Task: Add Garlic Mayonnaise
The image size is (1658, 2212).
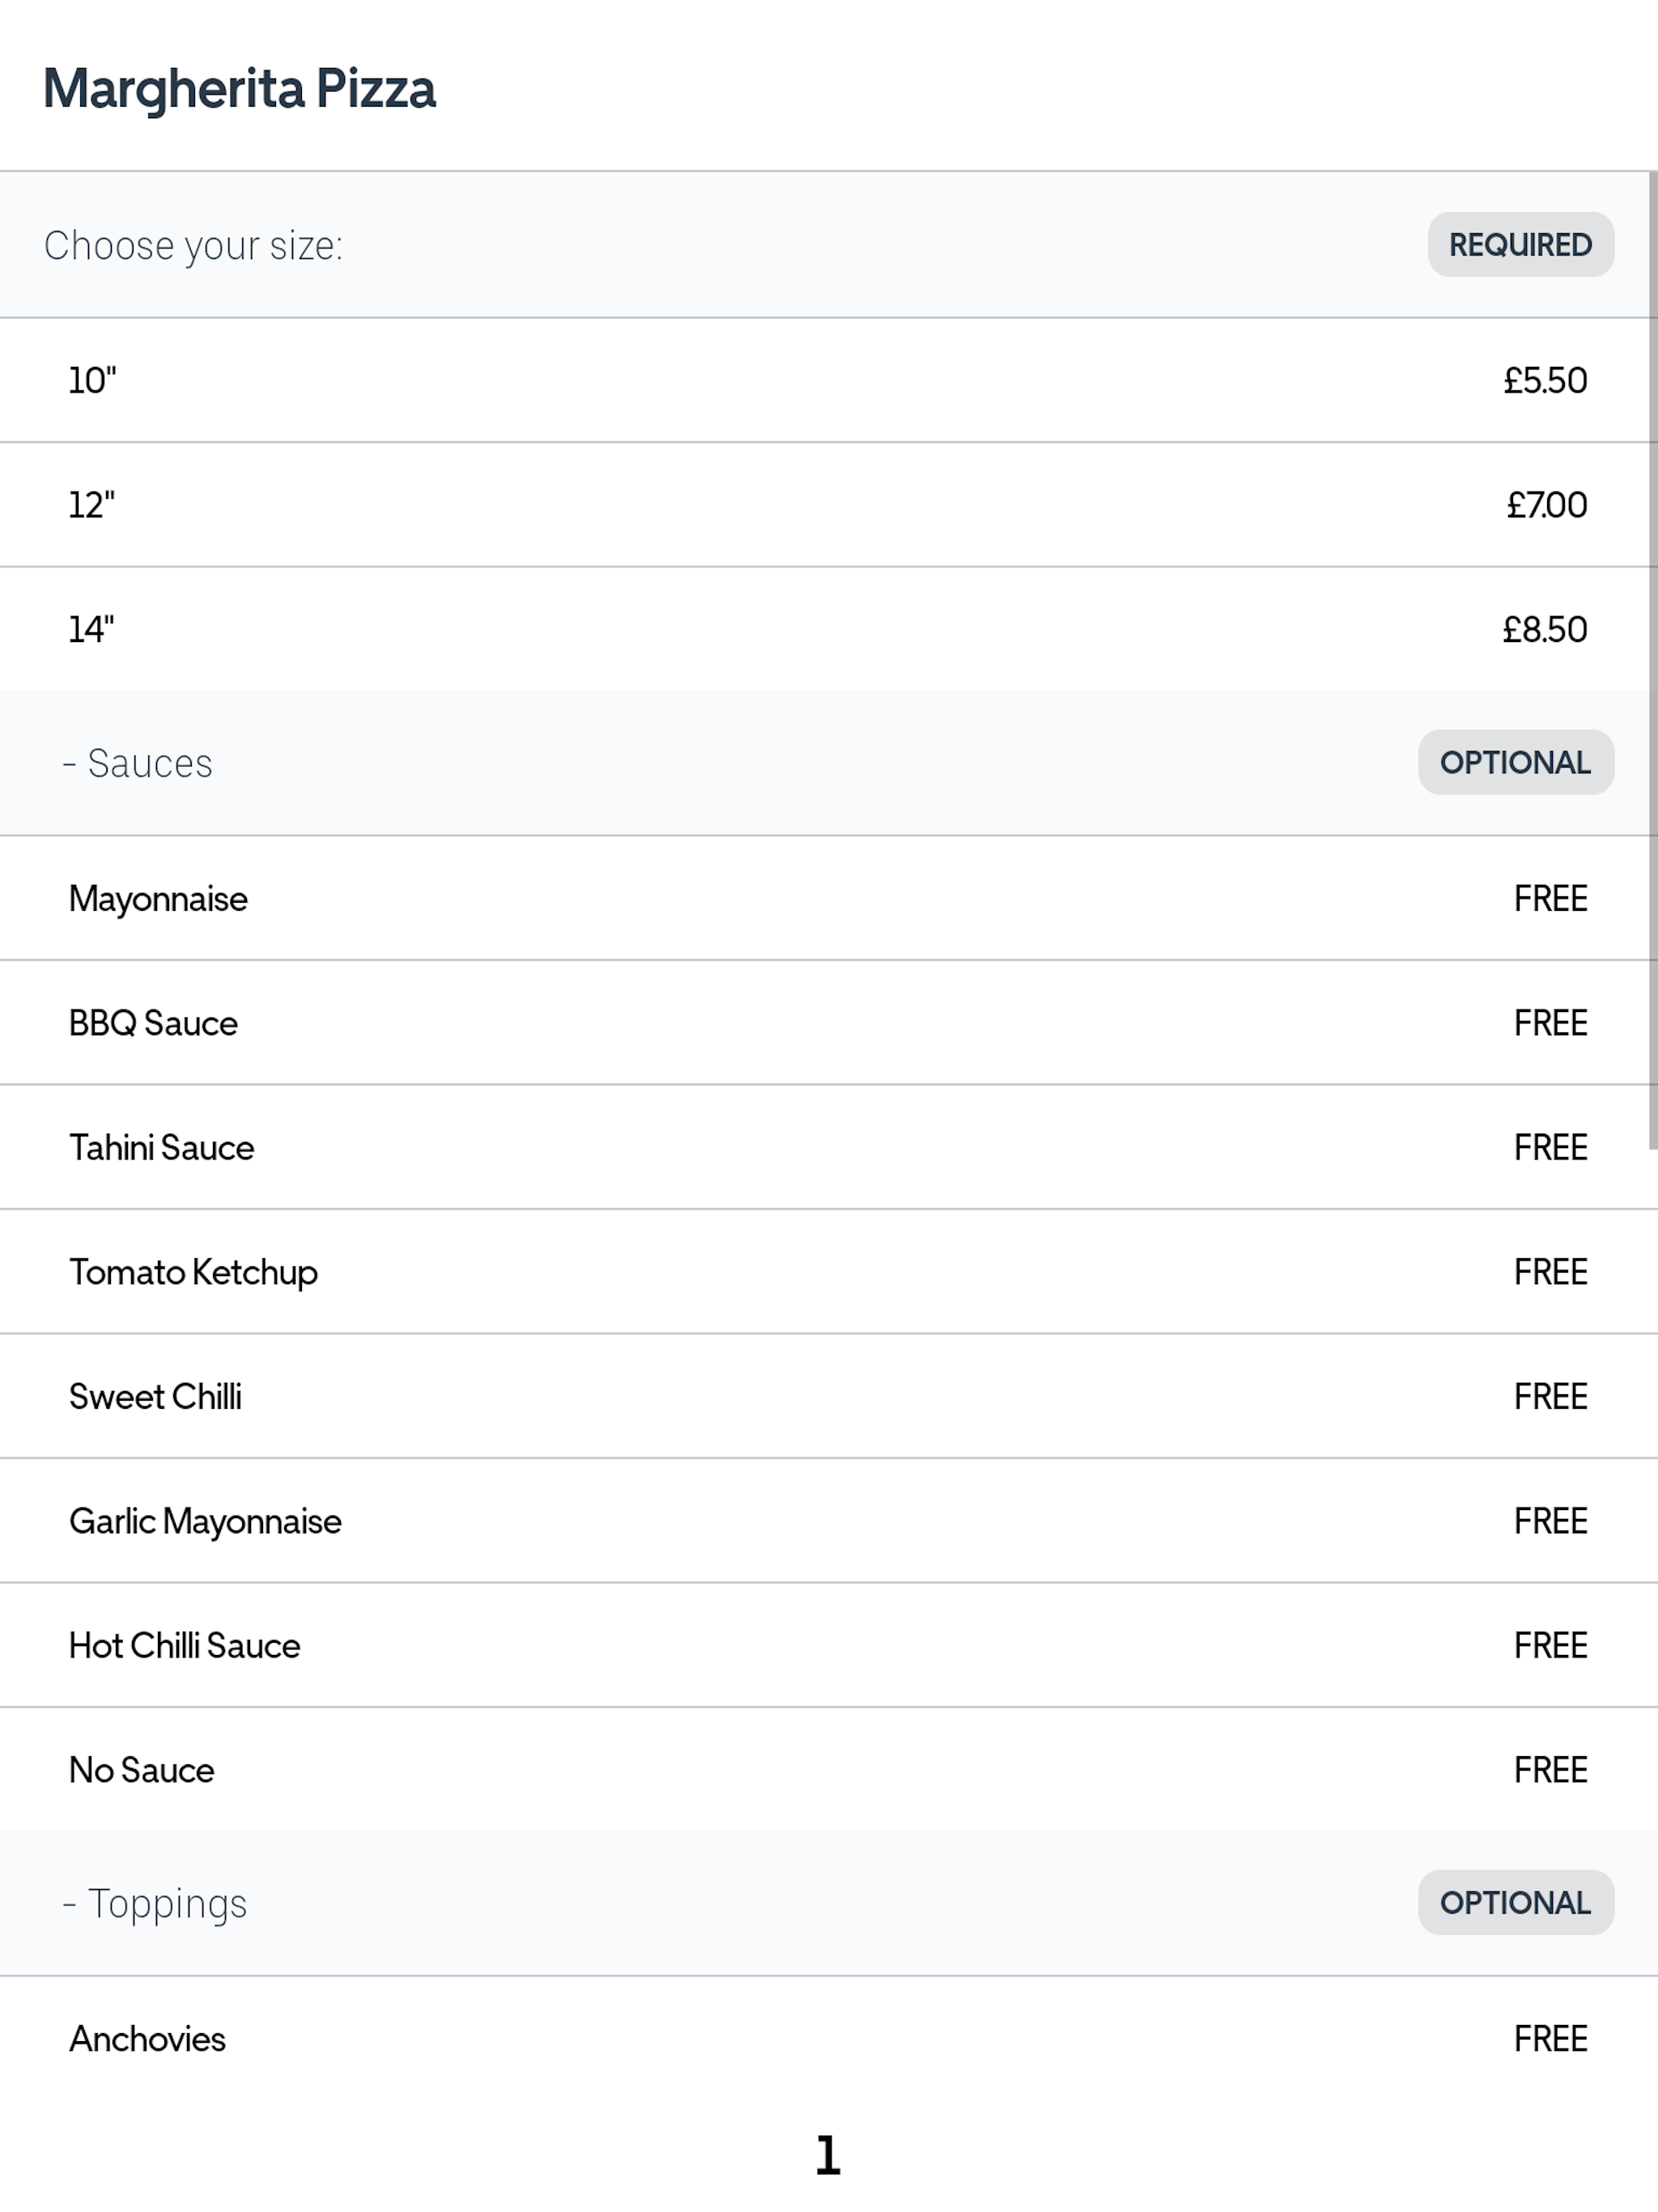Action: pyautogui.click(x=828, y=1521)
